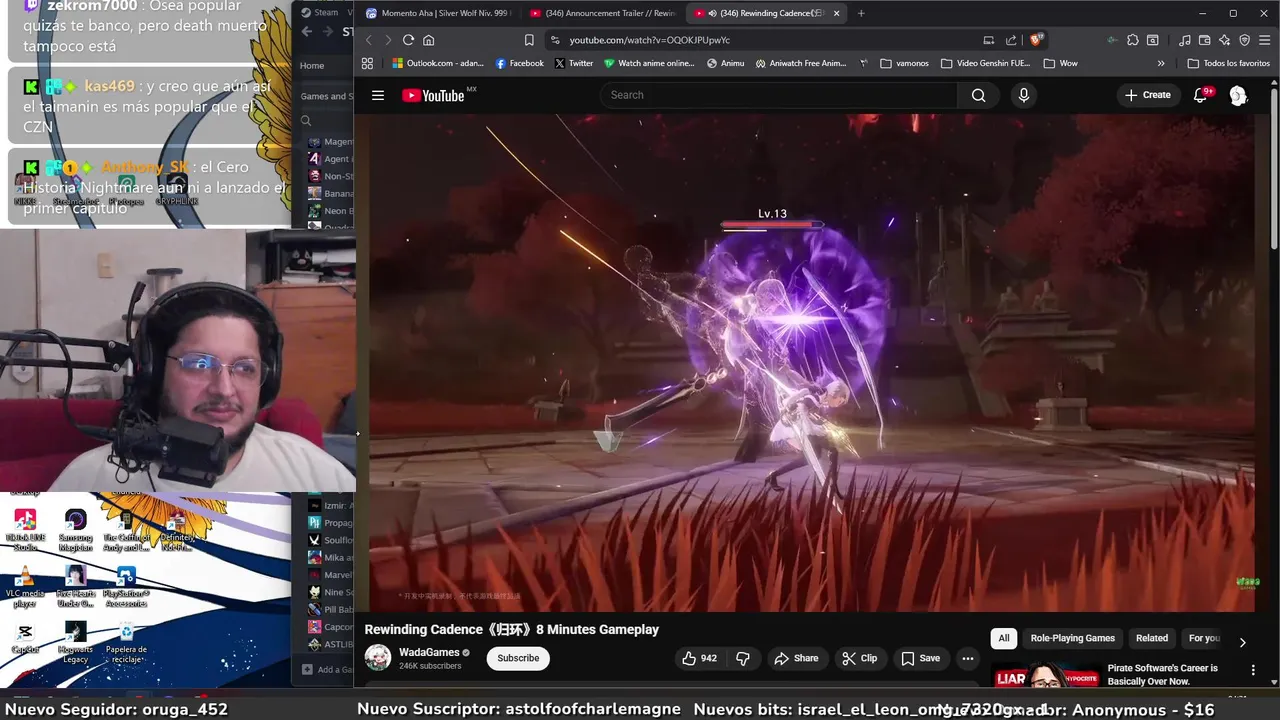Screen dimensions: 1280x720
Task: Switch to the Announcement Trailer tab
Action: click(603, 13)
